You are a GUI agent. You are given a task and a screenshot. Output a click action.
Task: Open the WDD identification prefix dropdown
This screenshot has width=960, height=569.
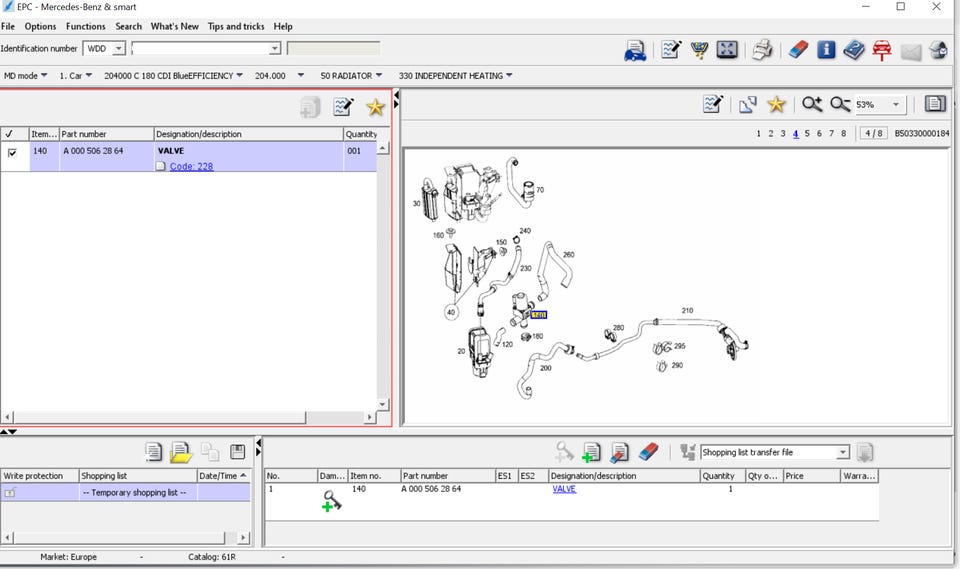[119, 48]
